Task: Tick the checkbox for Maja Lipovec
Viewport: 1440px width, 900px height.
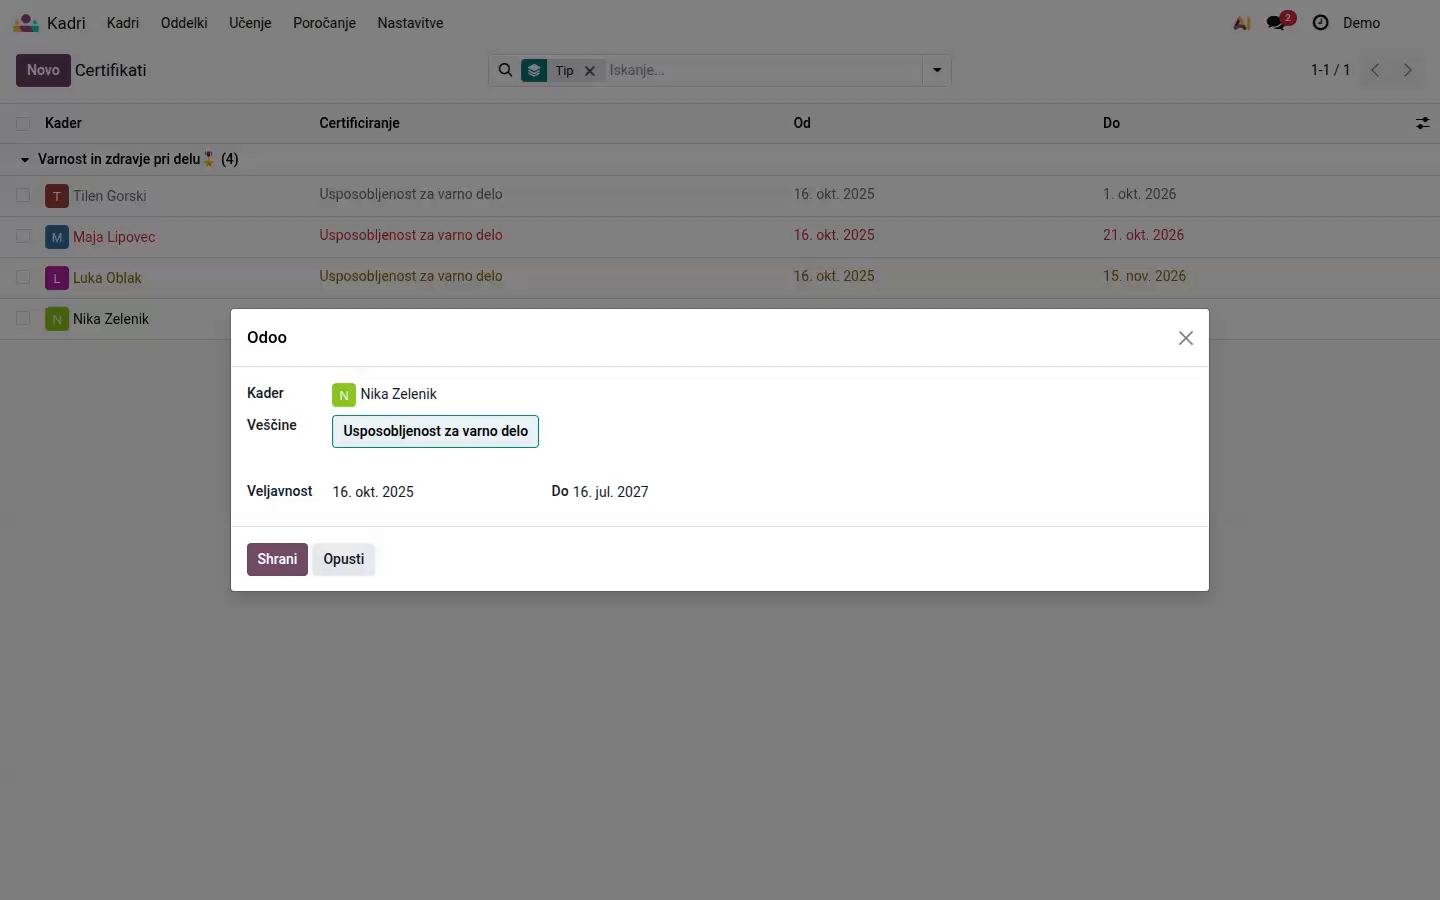Action: [x=23, y=236]
